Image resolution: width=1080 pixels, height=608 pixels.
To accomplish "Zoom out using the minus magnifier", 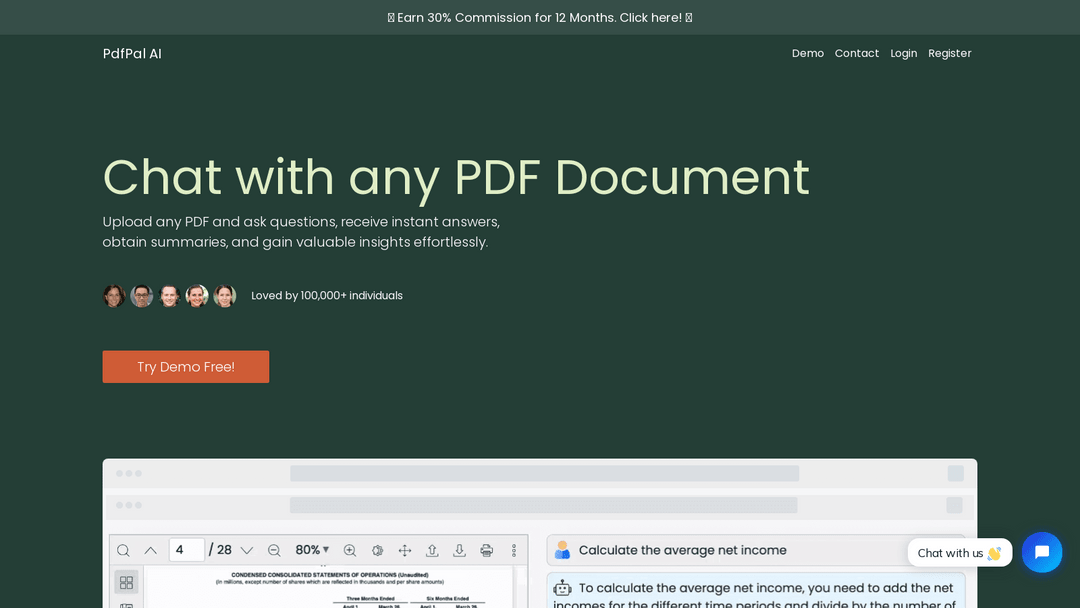I will (x=274, y=550).
